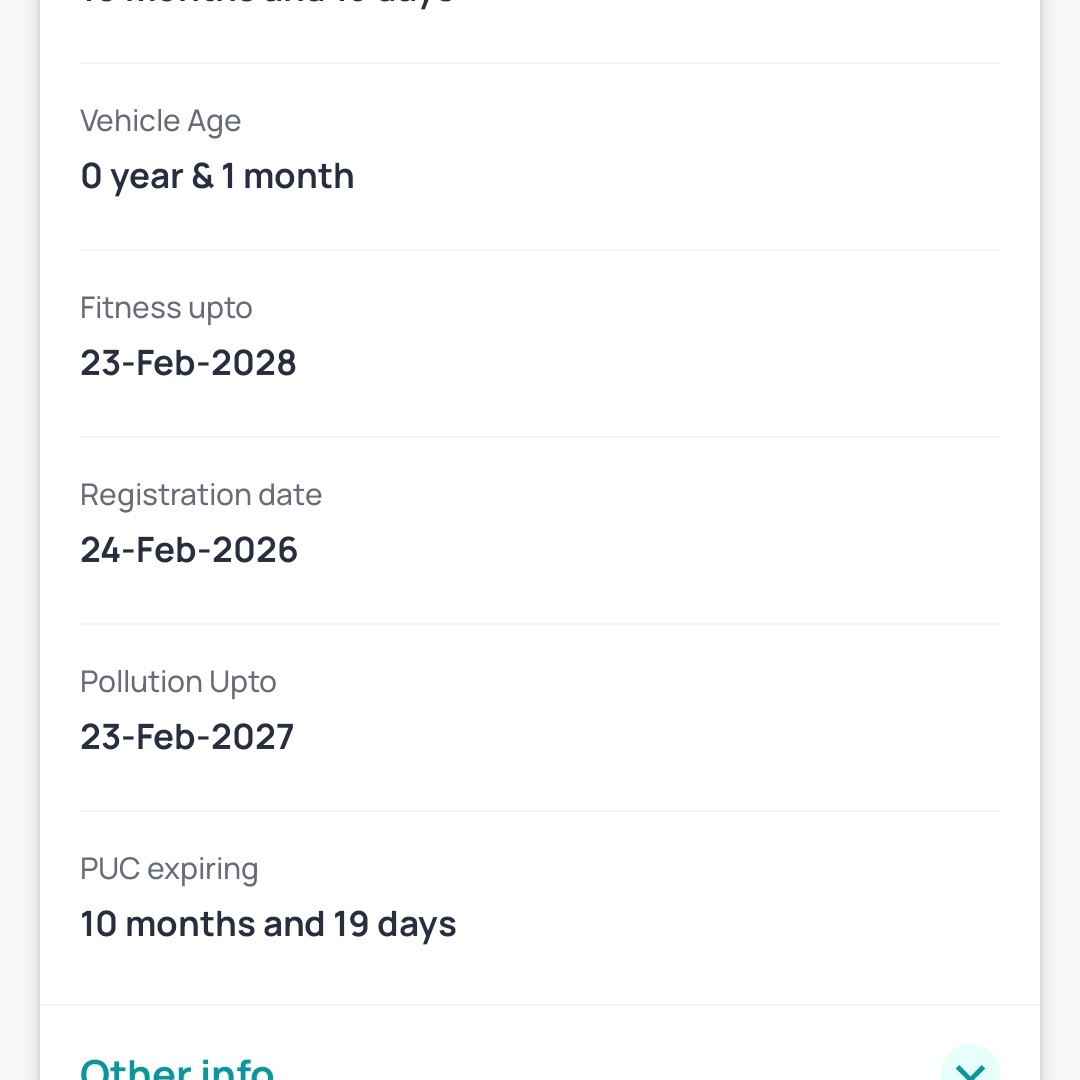Select the fitness date 23-Feb-2028
1080x1080 pixels.
(x=188, y=363)
